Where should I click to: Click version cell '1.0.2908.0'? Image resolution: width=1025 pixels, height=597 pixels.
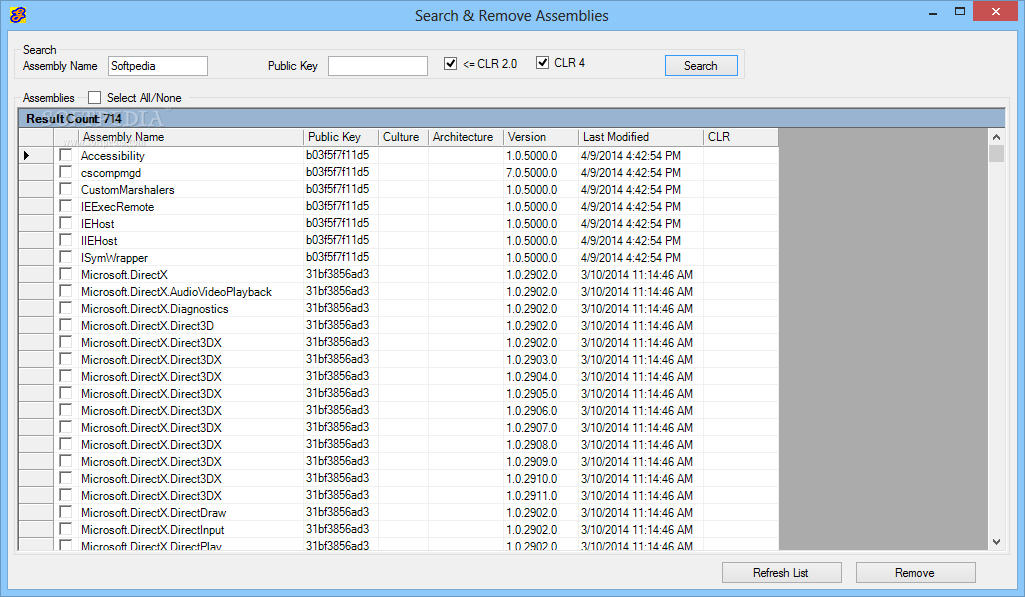pyautogui.click(x=541, y=445)
